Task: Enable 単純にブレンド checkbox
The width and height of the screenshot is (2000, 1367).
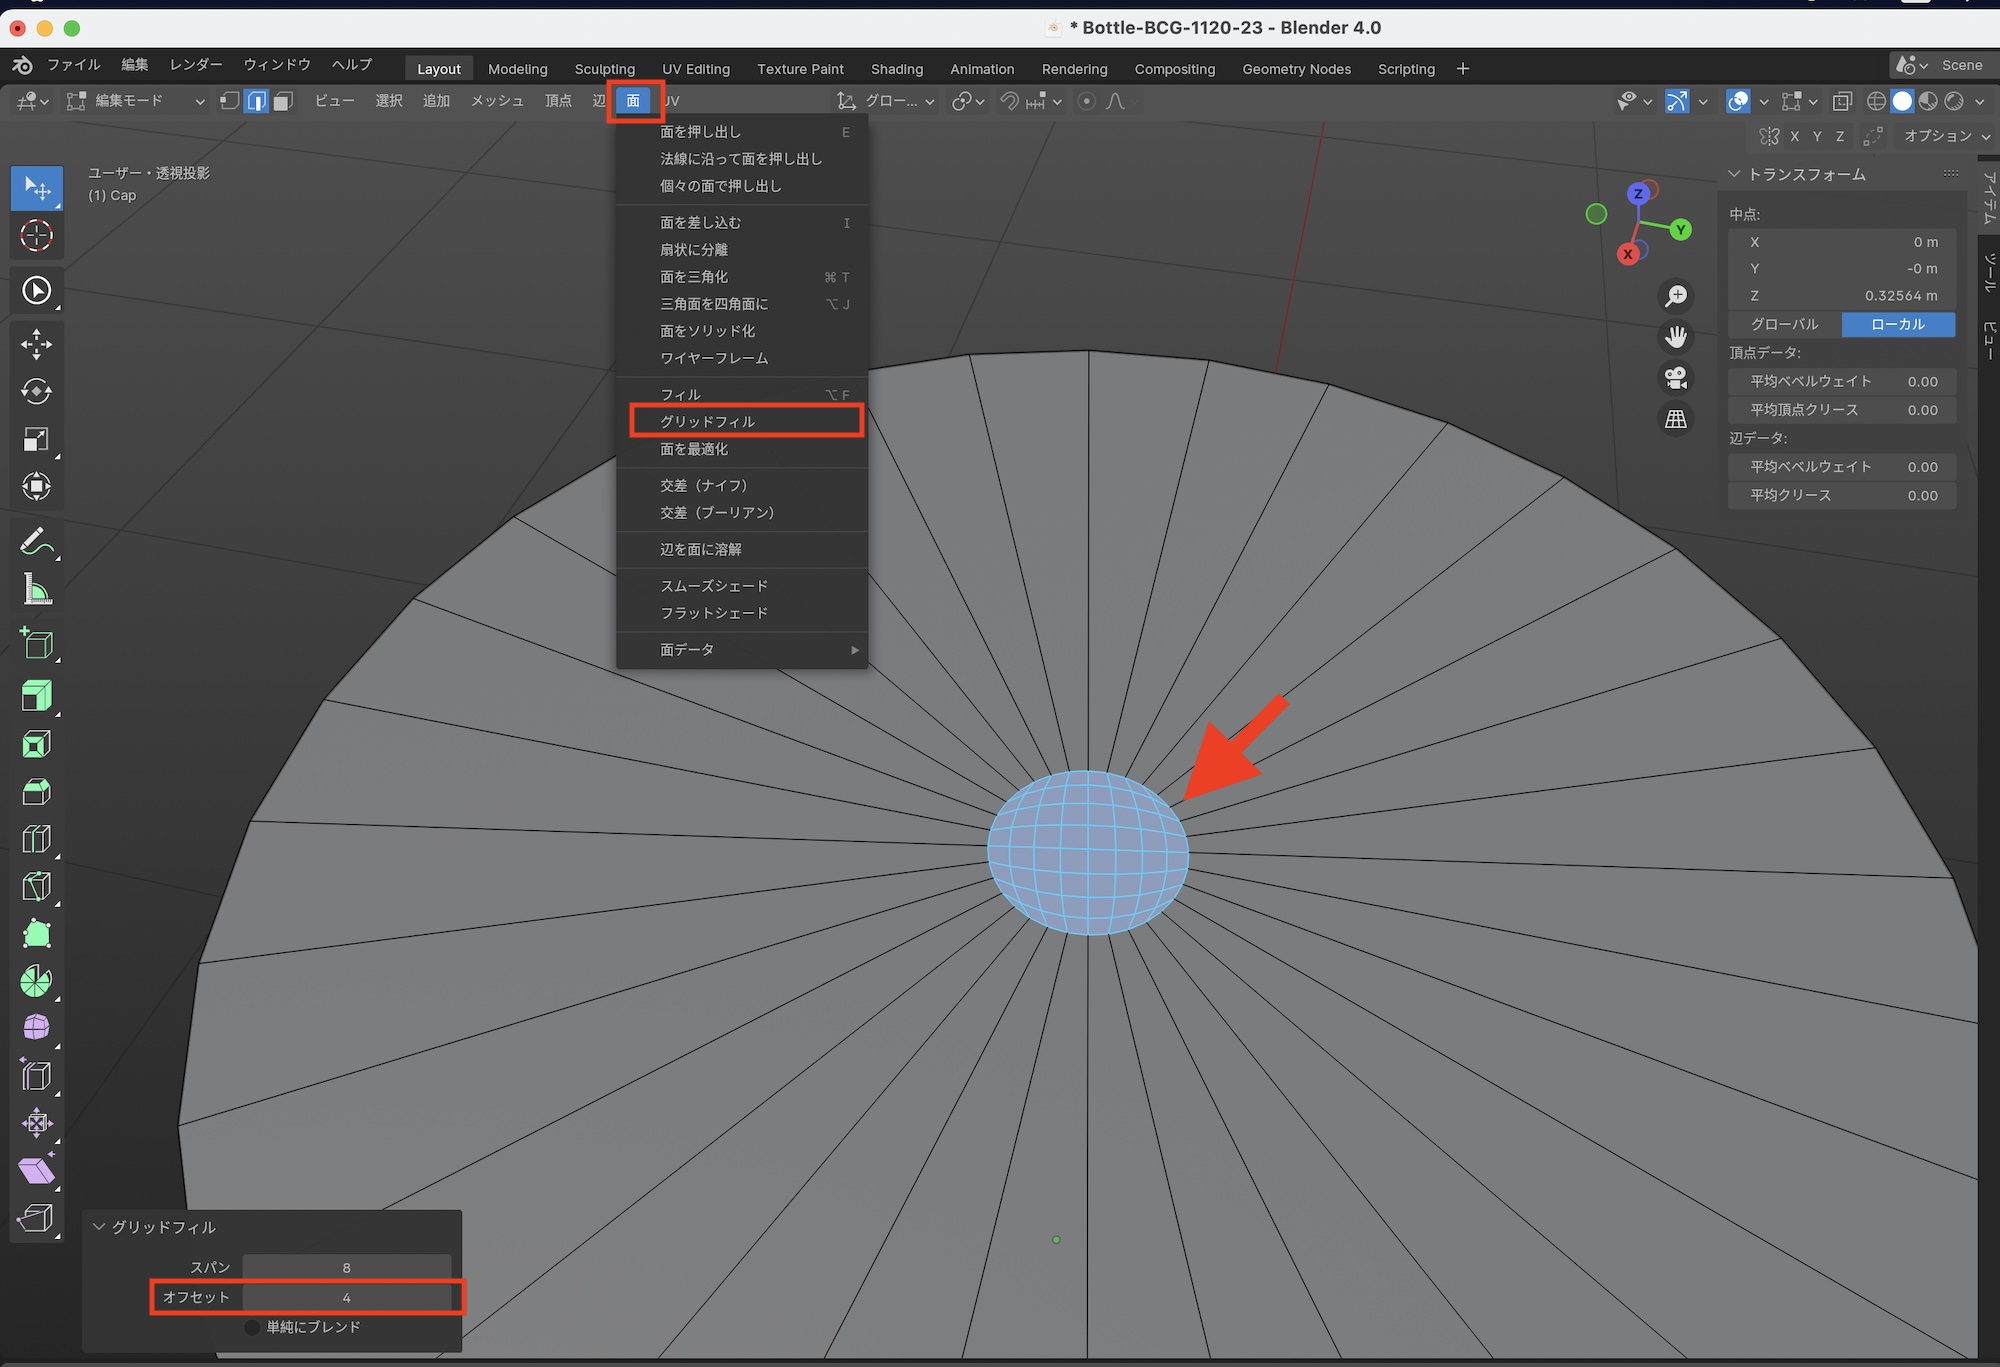Action: [253, 1327]
